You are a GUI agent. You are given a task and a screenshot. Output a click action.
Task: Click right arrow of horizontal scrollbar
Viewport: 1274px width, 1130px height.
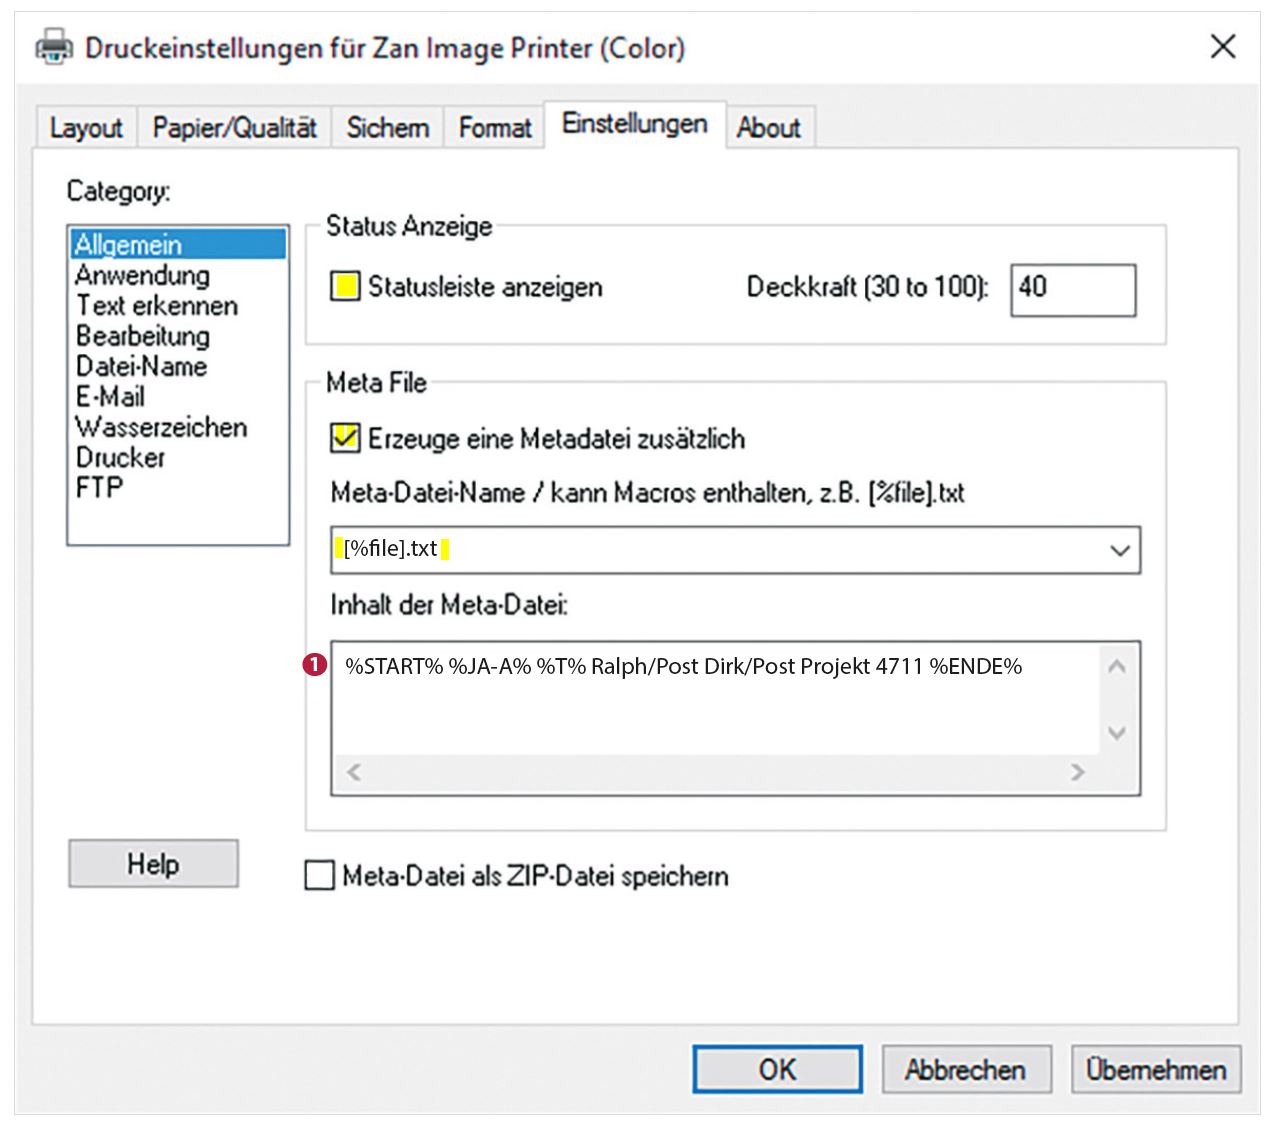(x=1077, y=772)
